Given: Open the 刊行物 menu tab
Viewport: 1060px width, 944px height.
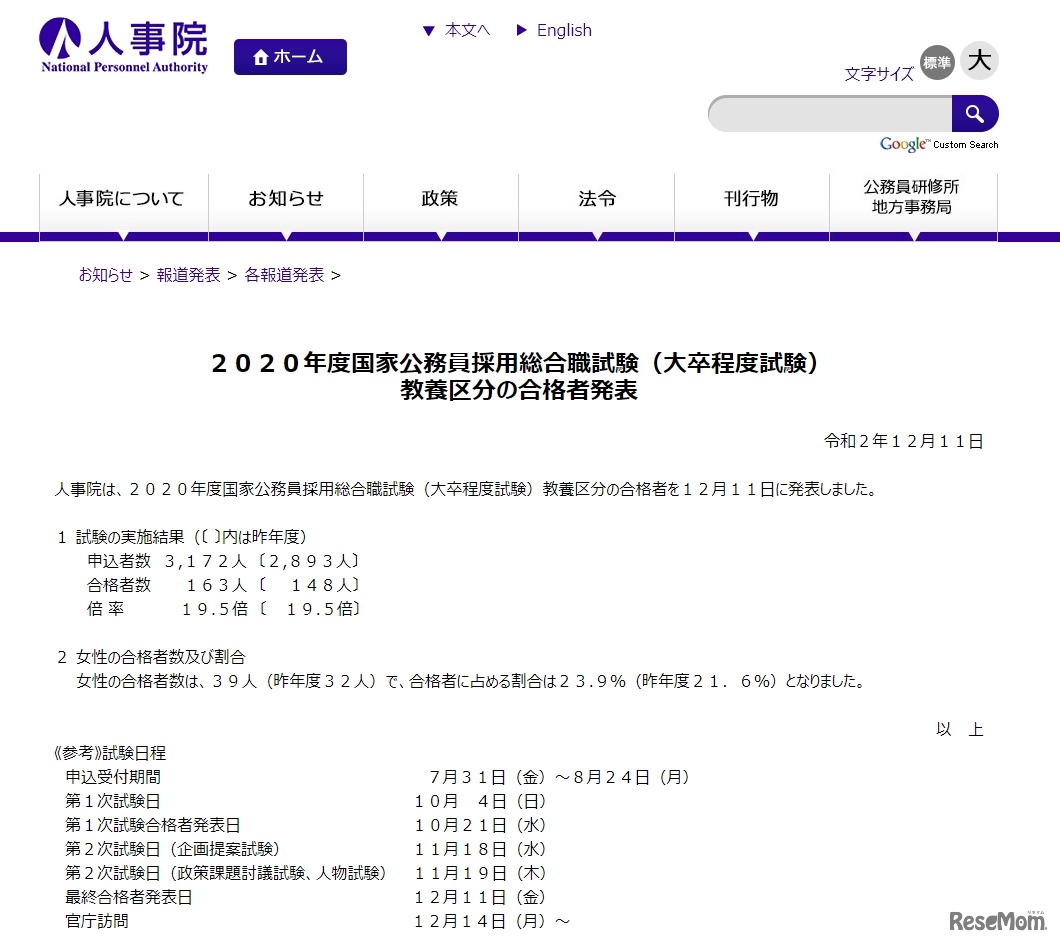Looking at the screenshot, I should point(751,199).
